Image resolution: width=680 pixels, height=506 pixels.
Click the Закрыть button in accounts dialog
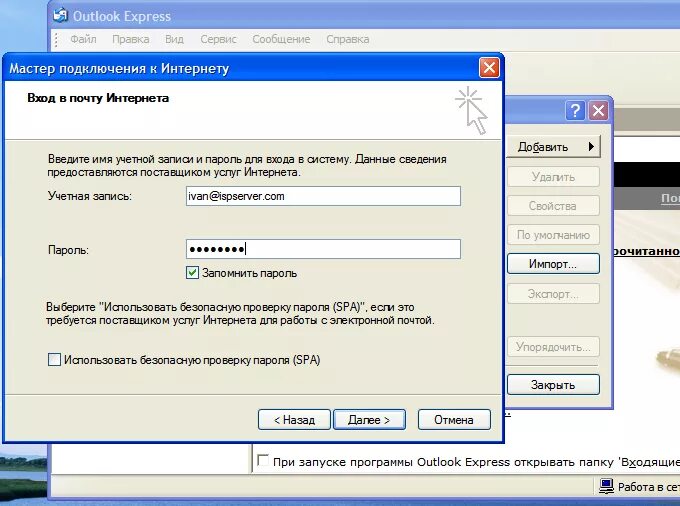click(x=553, y=385)
